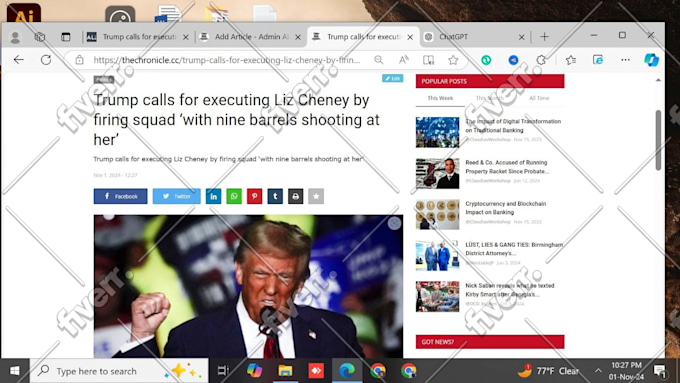Open the collections icon
Screen dimensions: 680x383
point(598,60)
